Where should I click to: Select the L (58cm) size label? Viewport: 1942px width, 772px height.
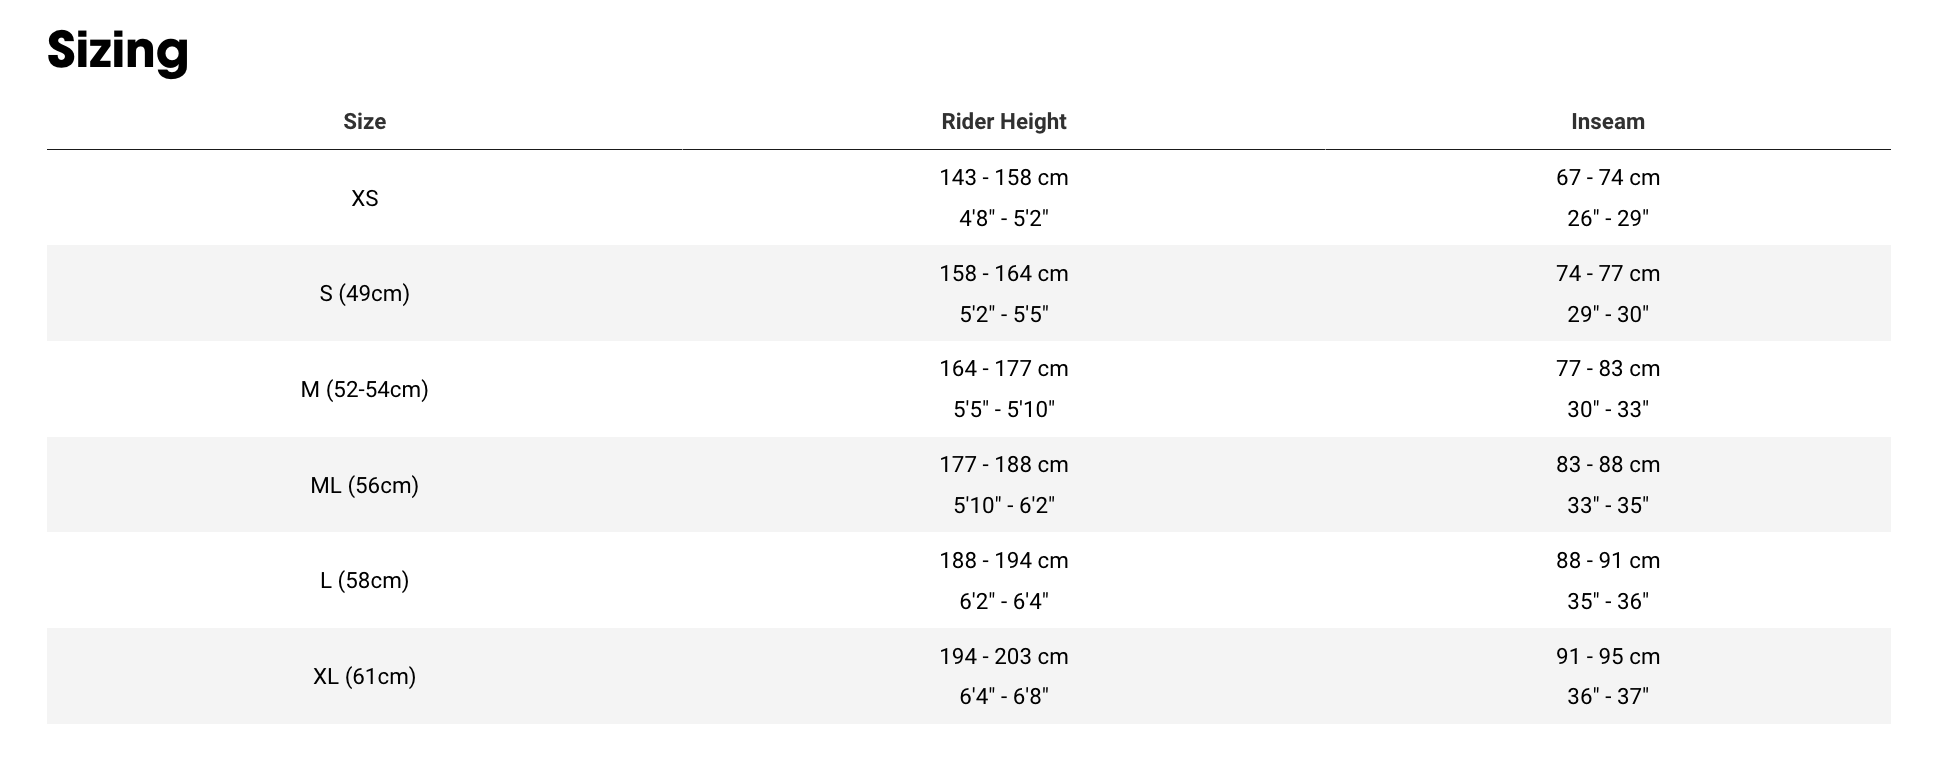click(364, 581)
